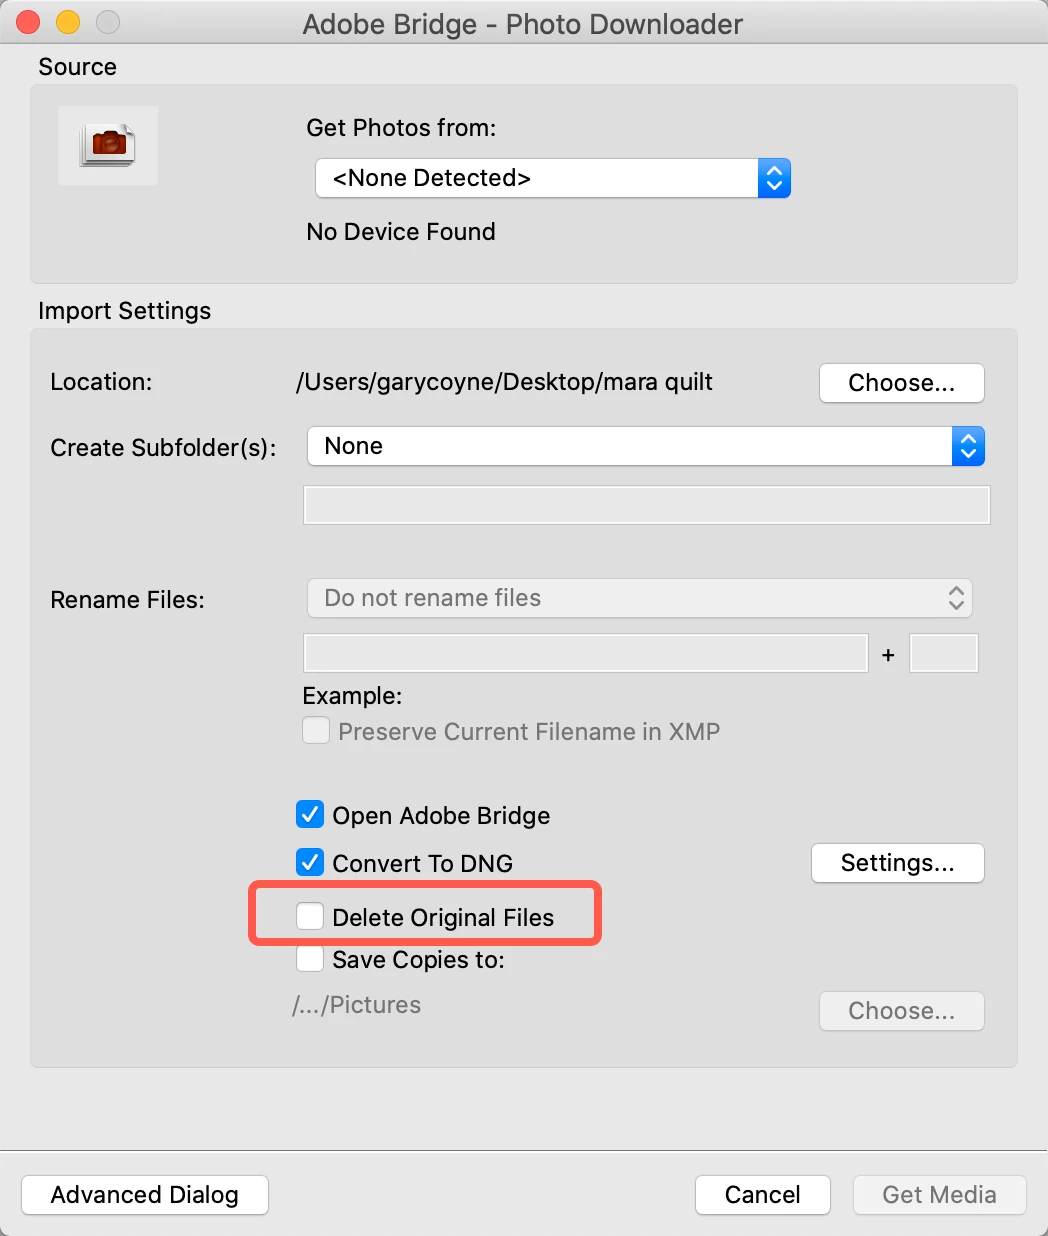
Task: Click the rename text input field
Action: point(585,653)
